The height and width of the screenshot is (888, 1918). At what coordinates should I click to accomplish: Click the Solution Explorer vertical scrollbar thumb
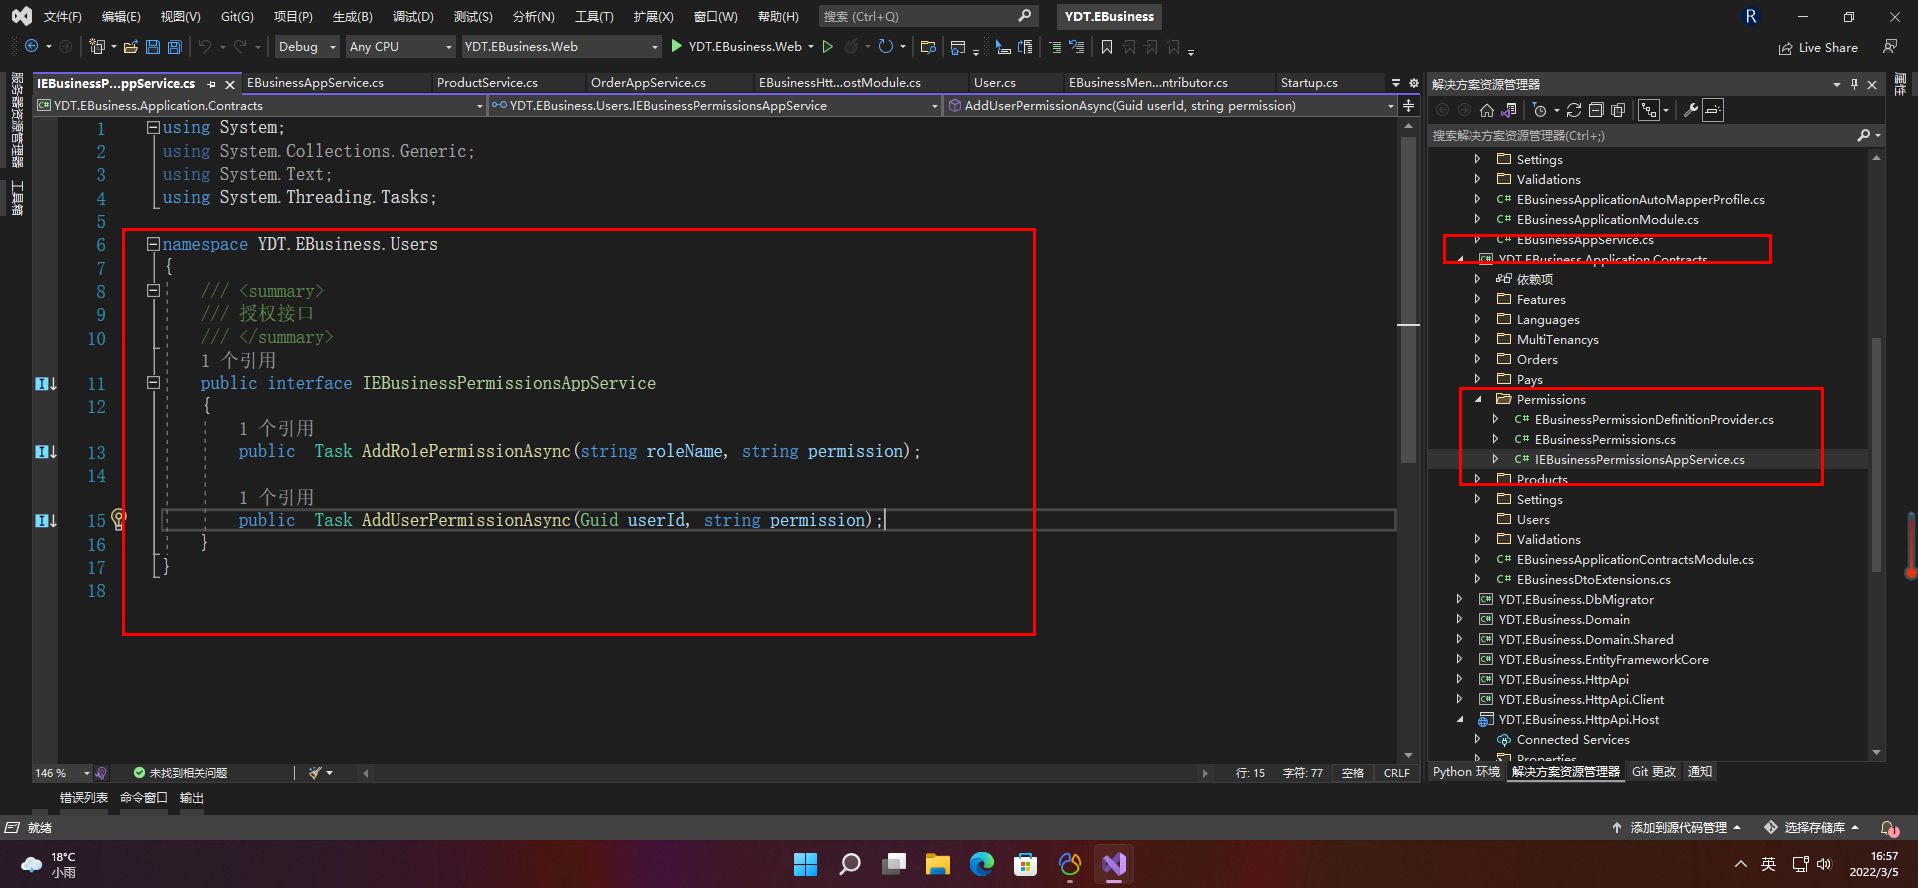tap(1876, 455)
